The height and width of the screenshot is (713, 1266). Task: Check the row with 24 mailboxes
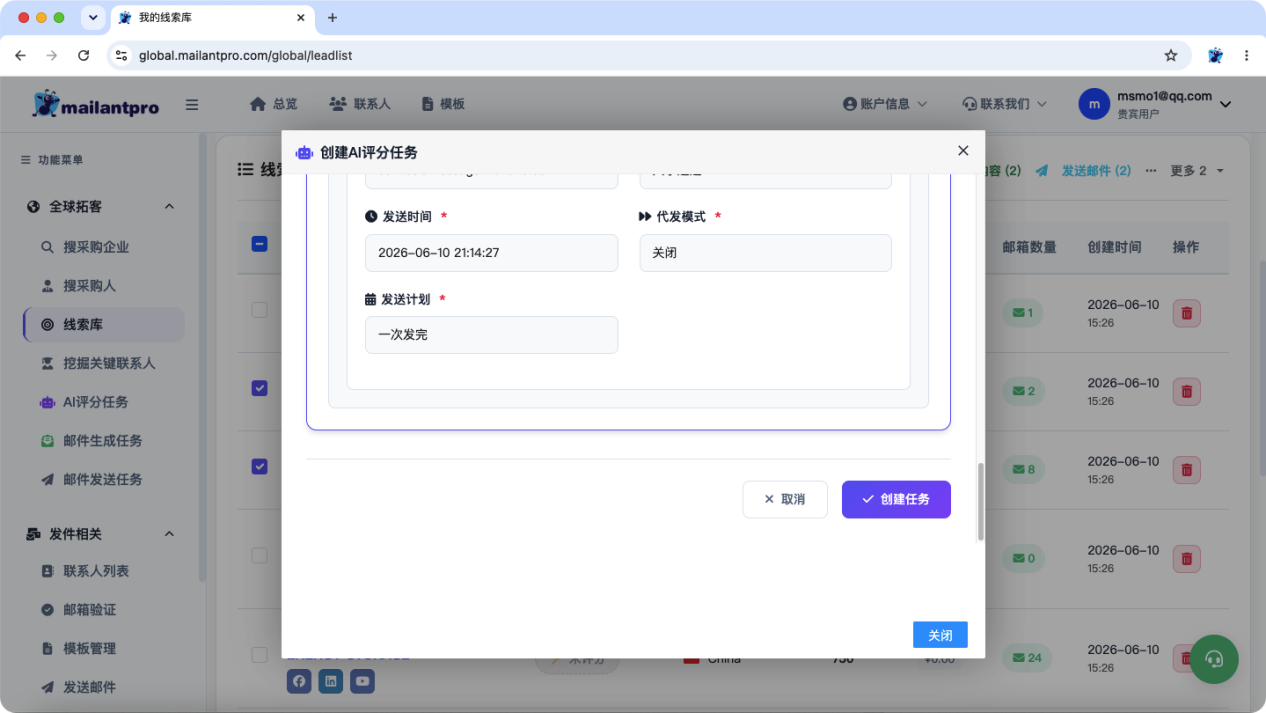pyautogui.click(x=259, y=654)
